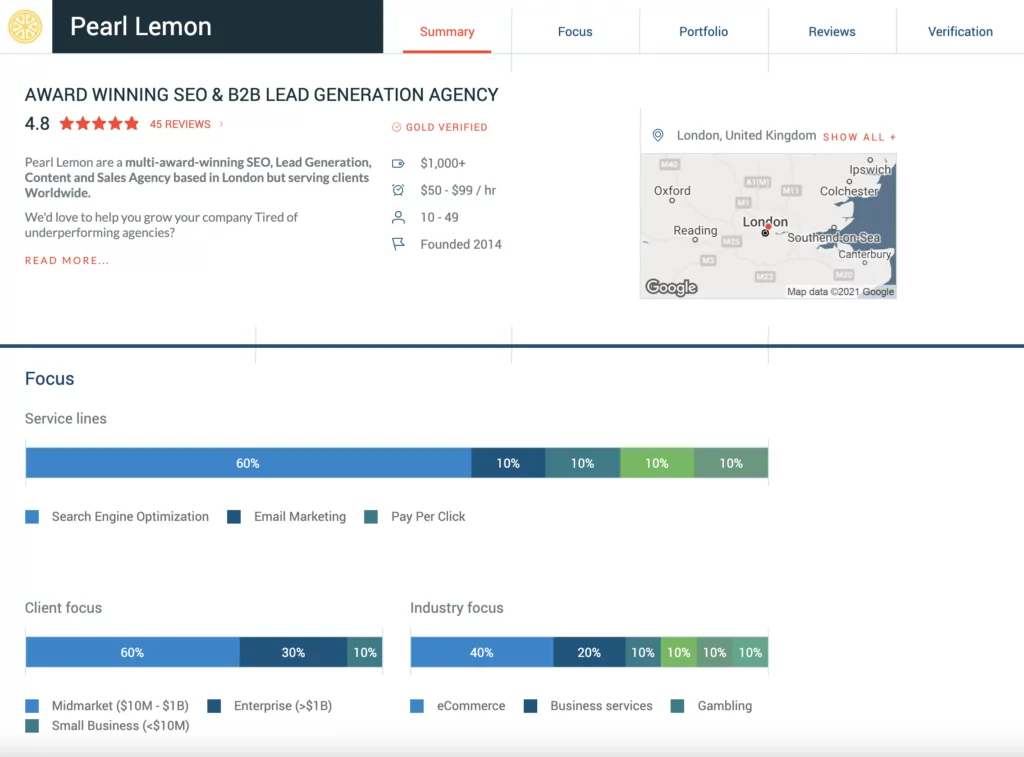The height and width of the screenshot is (757, 1024).
Task: Click the $50 - $99 / hr text
Action: [x=458, y=190]
